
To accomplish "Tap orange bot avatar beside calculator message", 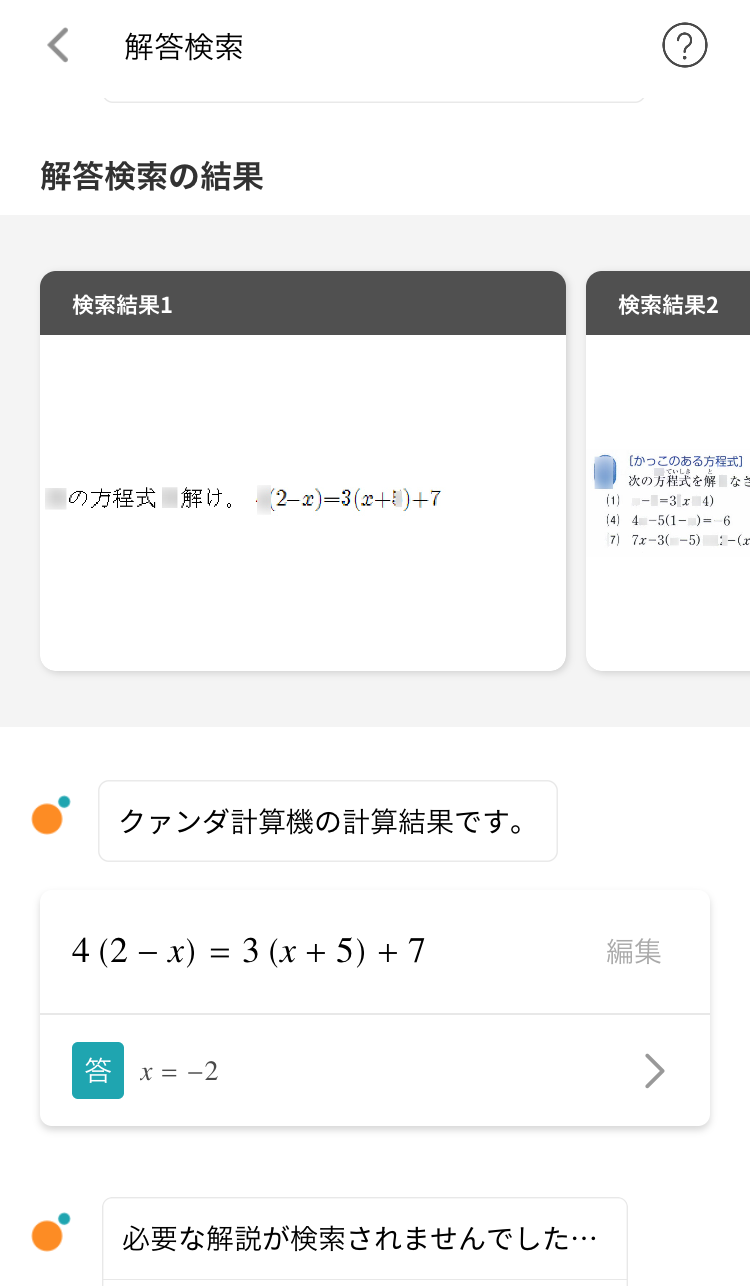I will [x=49, y=817].
